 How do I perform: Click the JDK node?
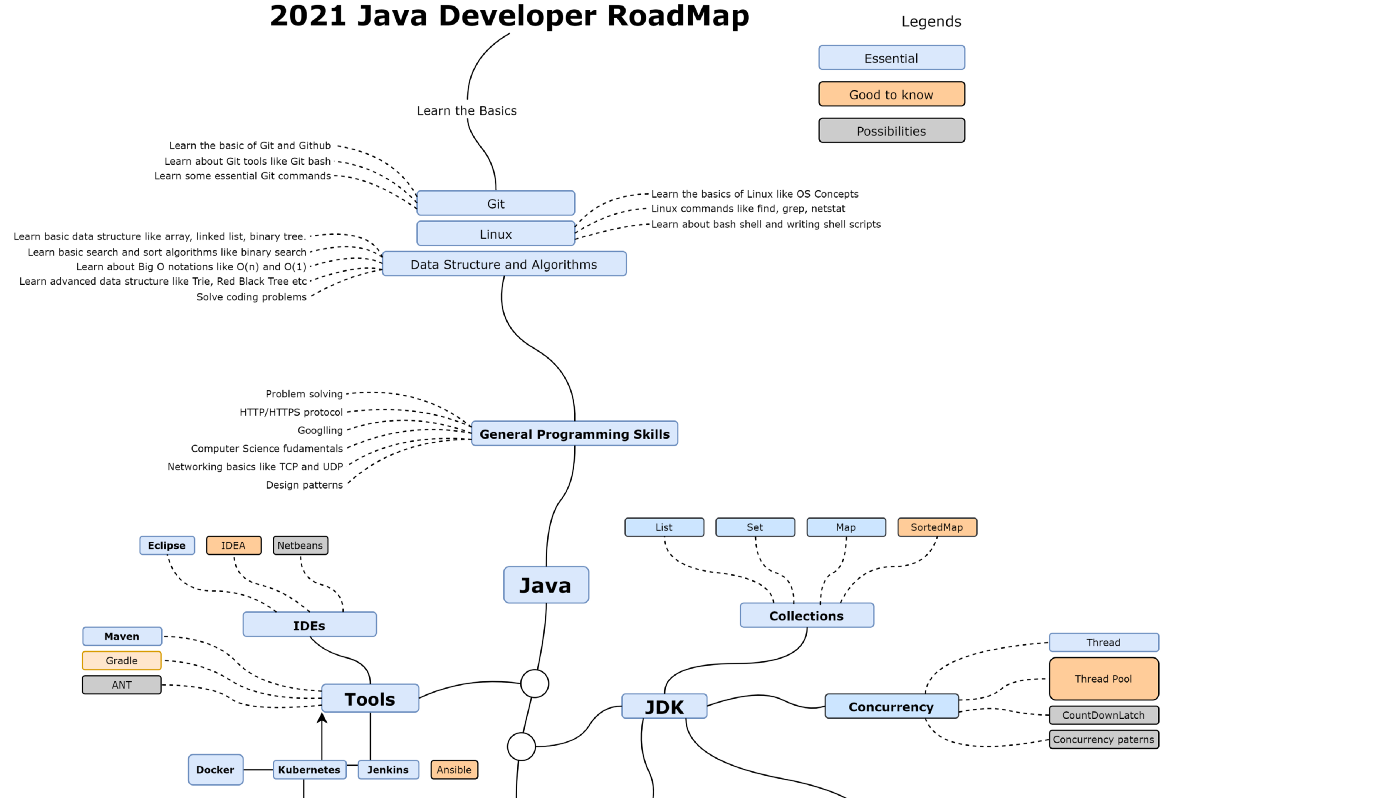[x=665, y=706]
